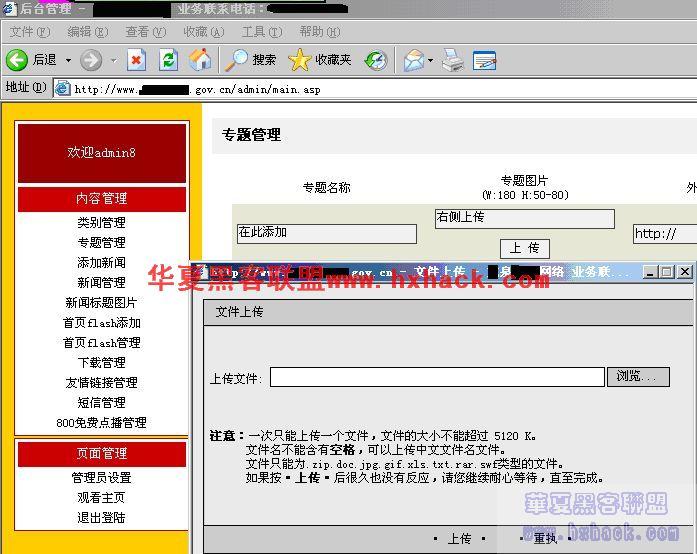The image size is (697, 554).
Task: Open the 工具(T) menu
Action: (x=261, y=32)
